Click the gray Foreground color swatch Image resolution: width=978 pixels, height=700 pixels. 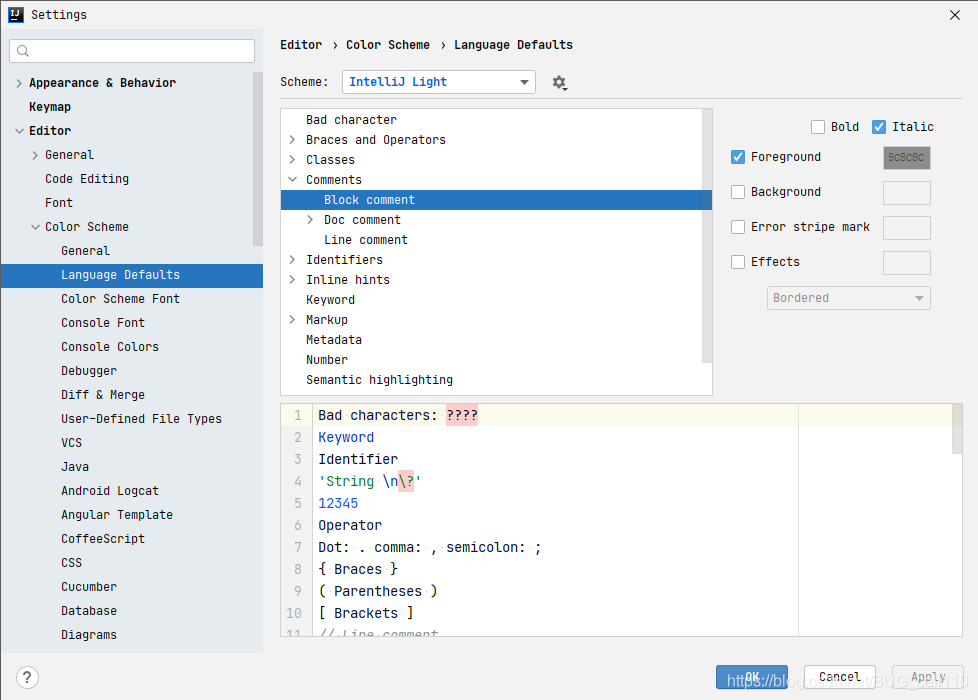pyautogui.click(x=906, y=157)
